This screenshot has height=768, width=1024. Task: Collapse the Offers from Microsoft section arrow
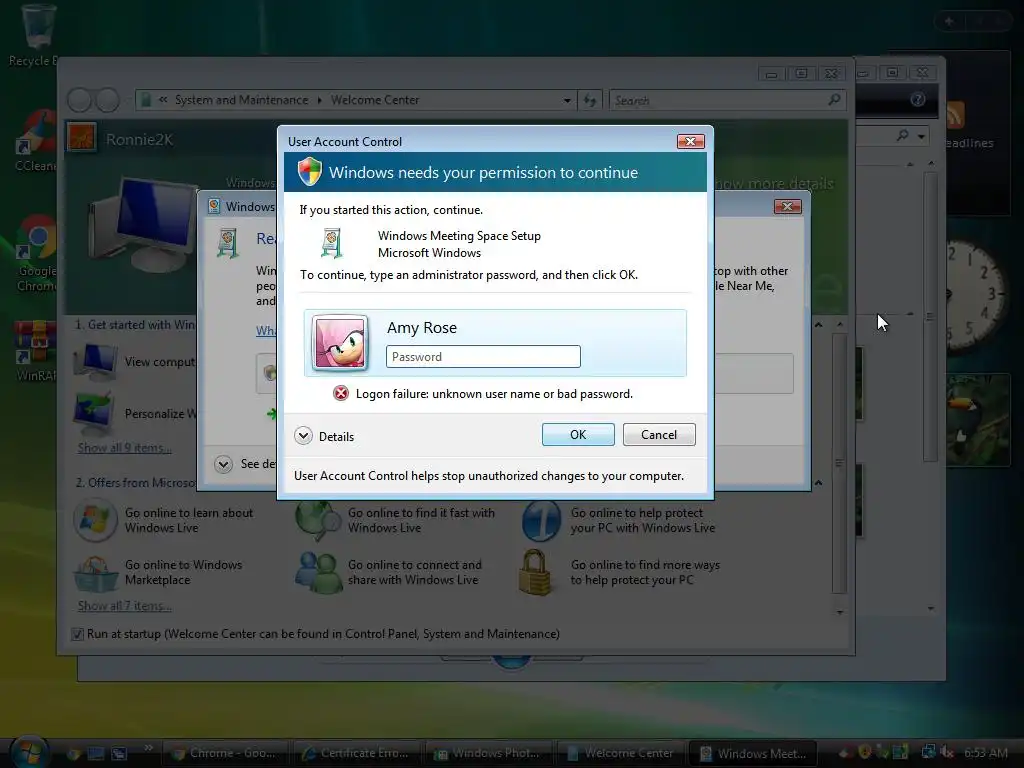coord(818,483)
